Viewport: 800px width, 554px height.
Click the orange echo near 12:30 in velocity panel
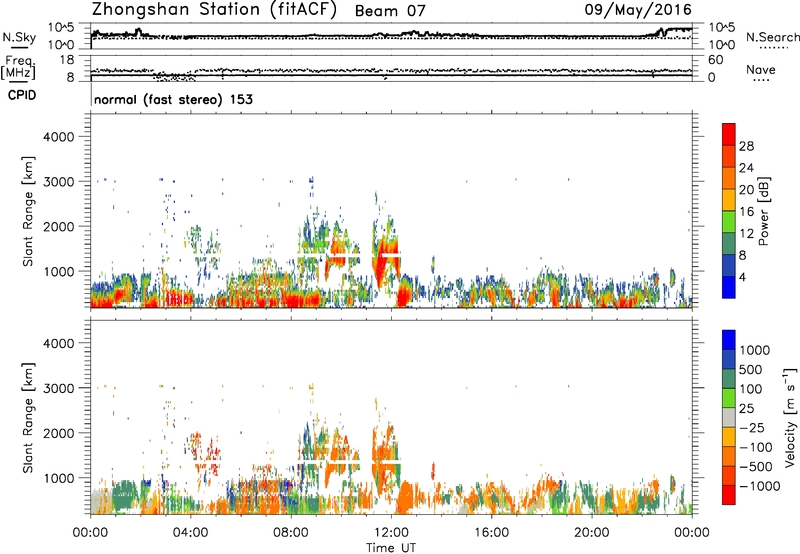click(x=406, y=496)
